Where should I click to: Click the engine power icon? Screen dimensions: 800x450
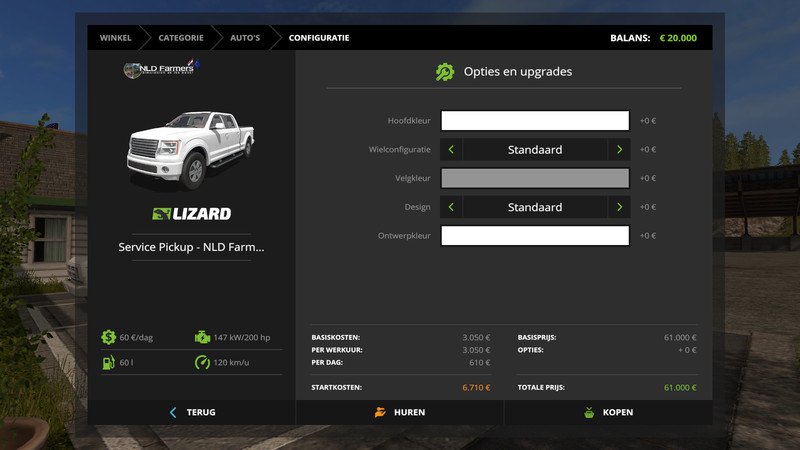203,337
